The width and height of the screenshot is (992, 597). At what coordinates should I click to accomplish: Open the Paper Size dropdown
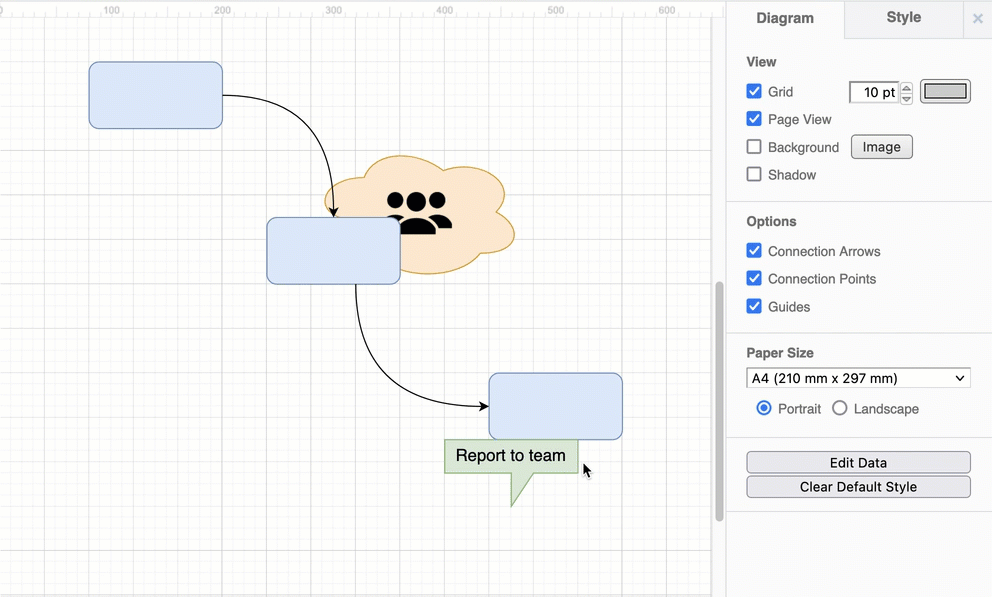(858, 378)
